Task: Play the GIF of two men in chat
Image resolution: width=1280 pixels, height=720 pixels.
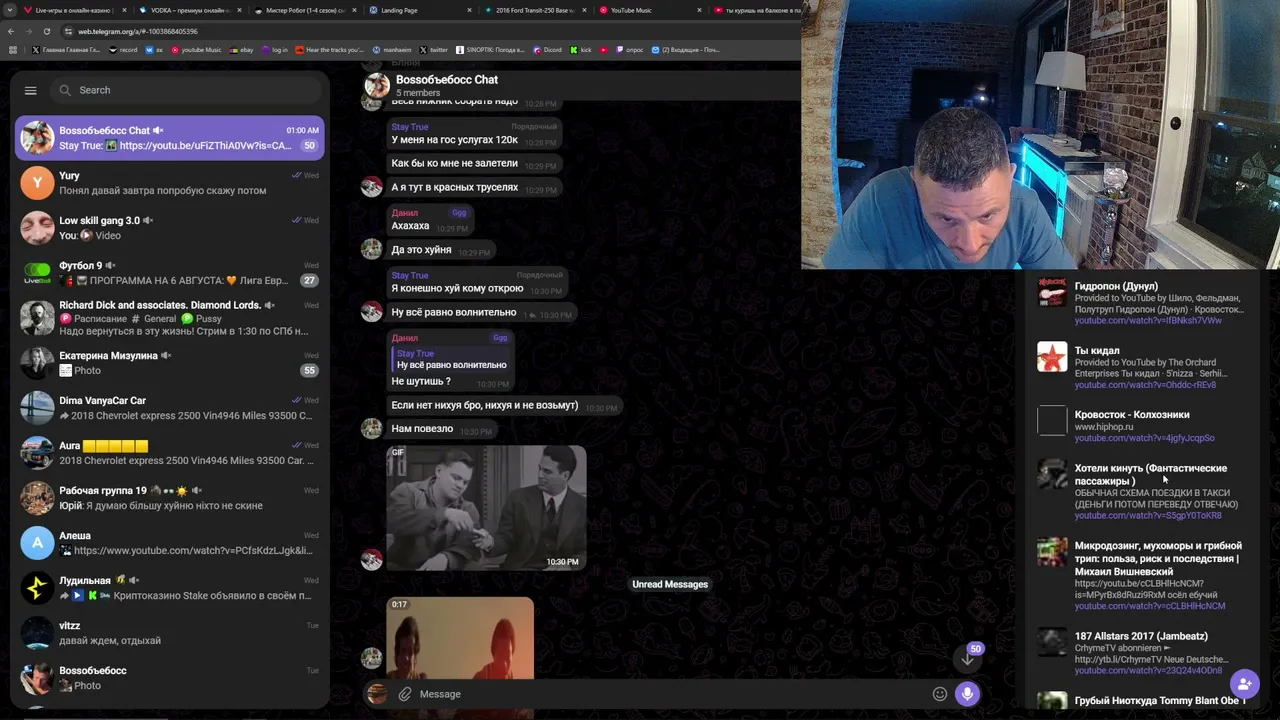Action: (486, 508)
